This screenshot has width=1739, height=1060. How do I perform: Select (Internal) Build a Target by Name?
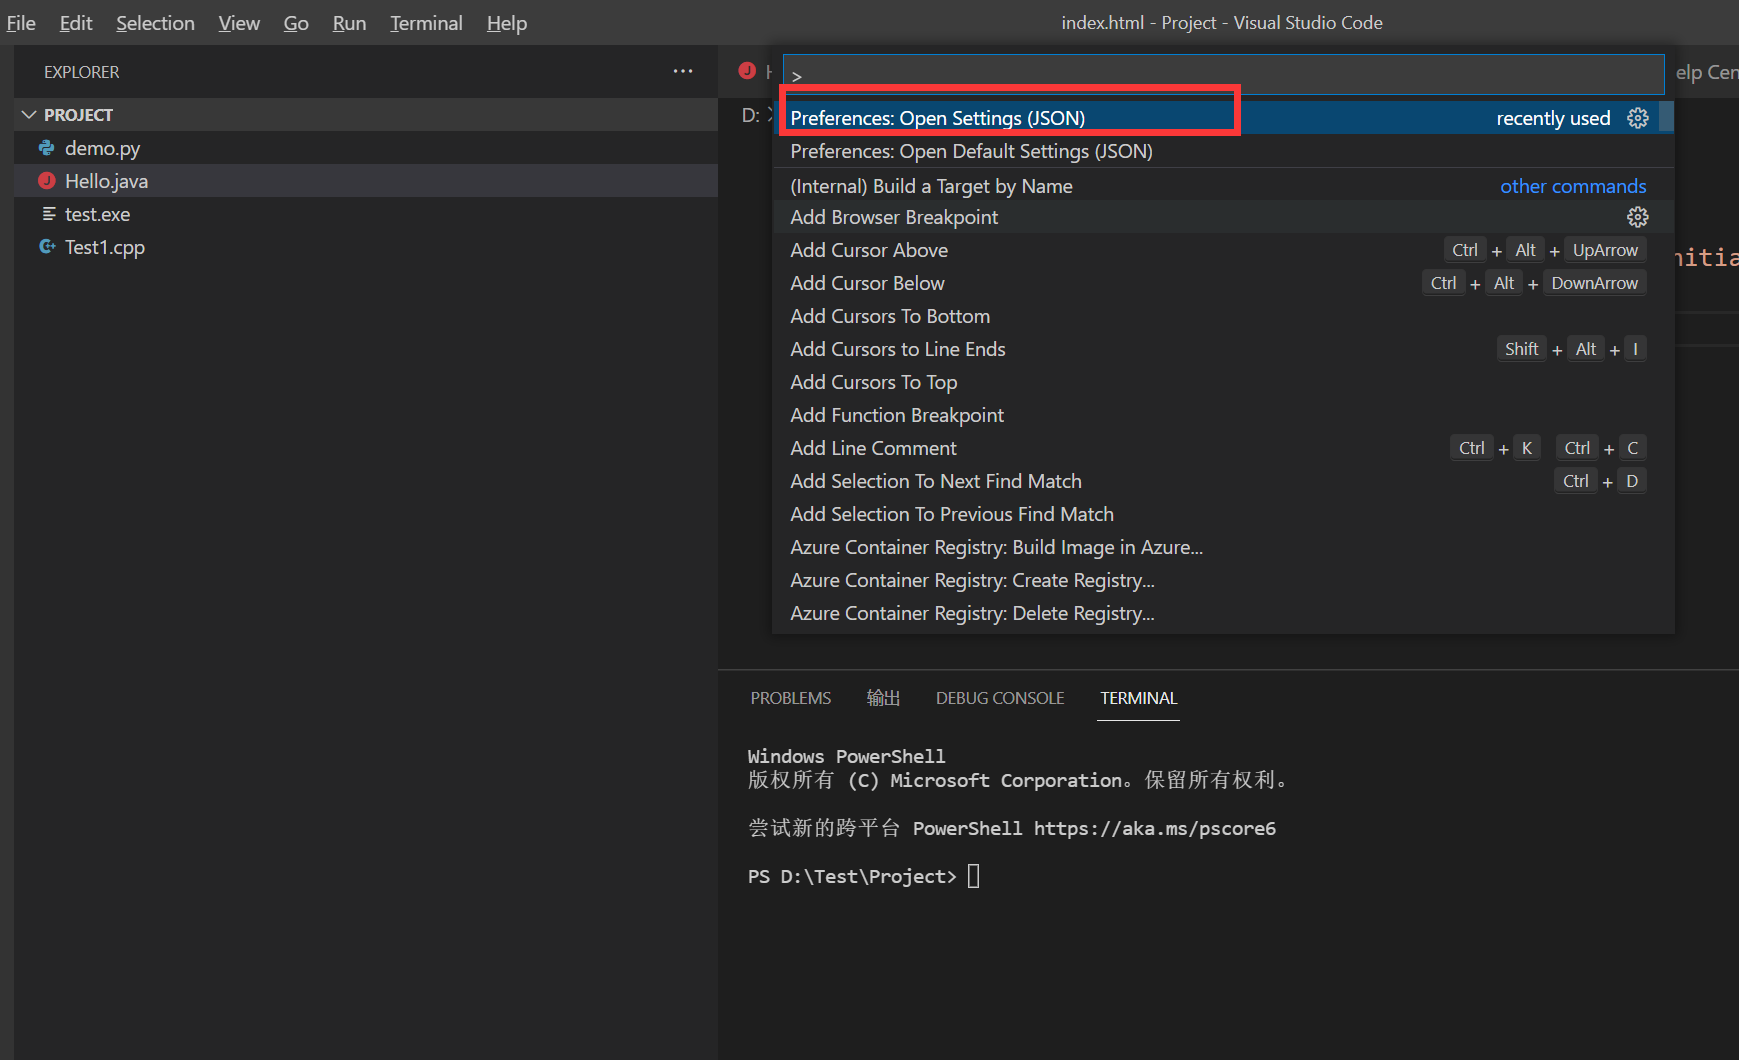pos(1224,186)
